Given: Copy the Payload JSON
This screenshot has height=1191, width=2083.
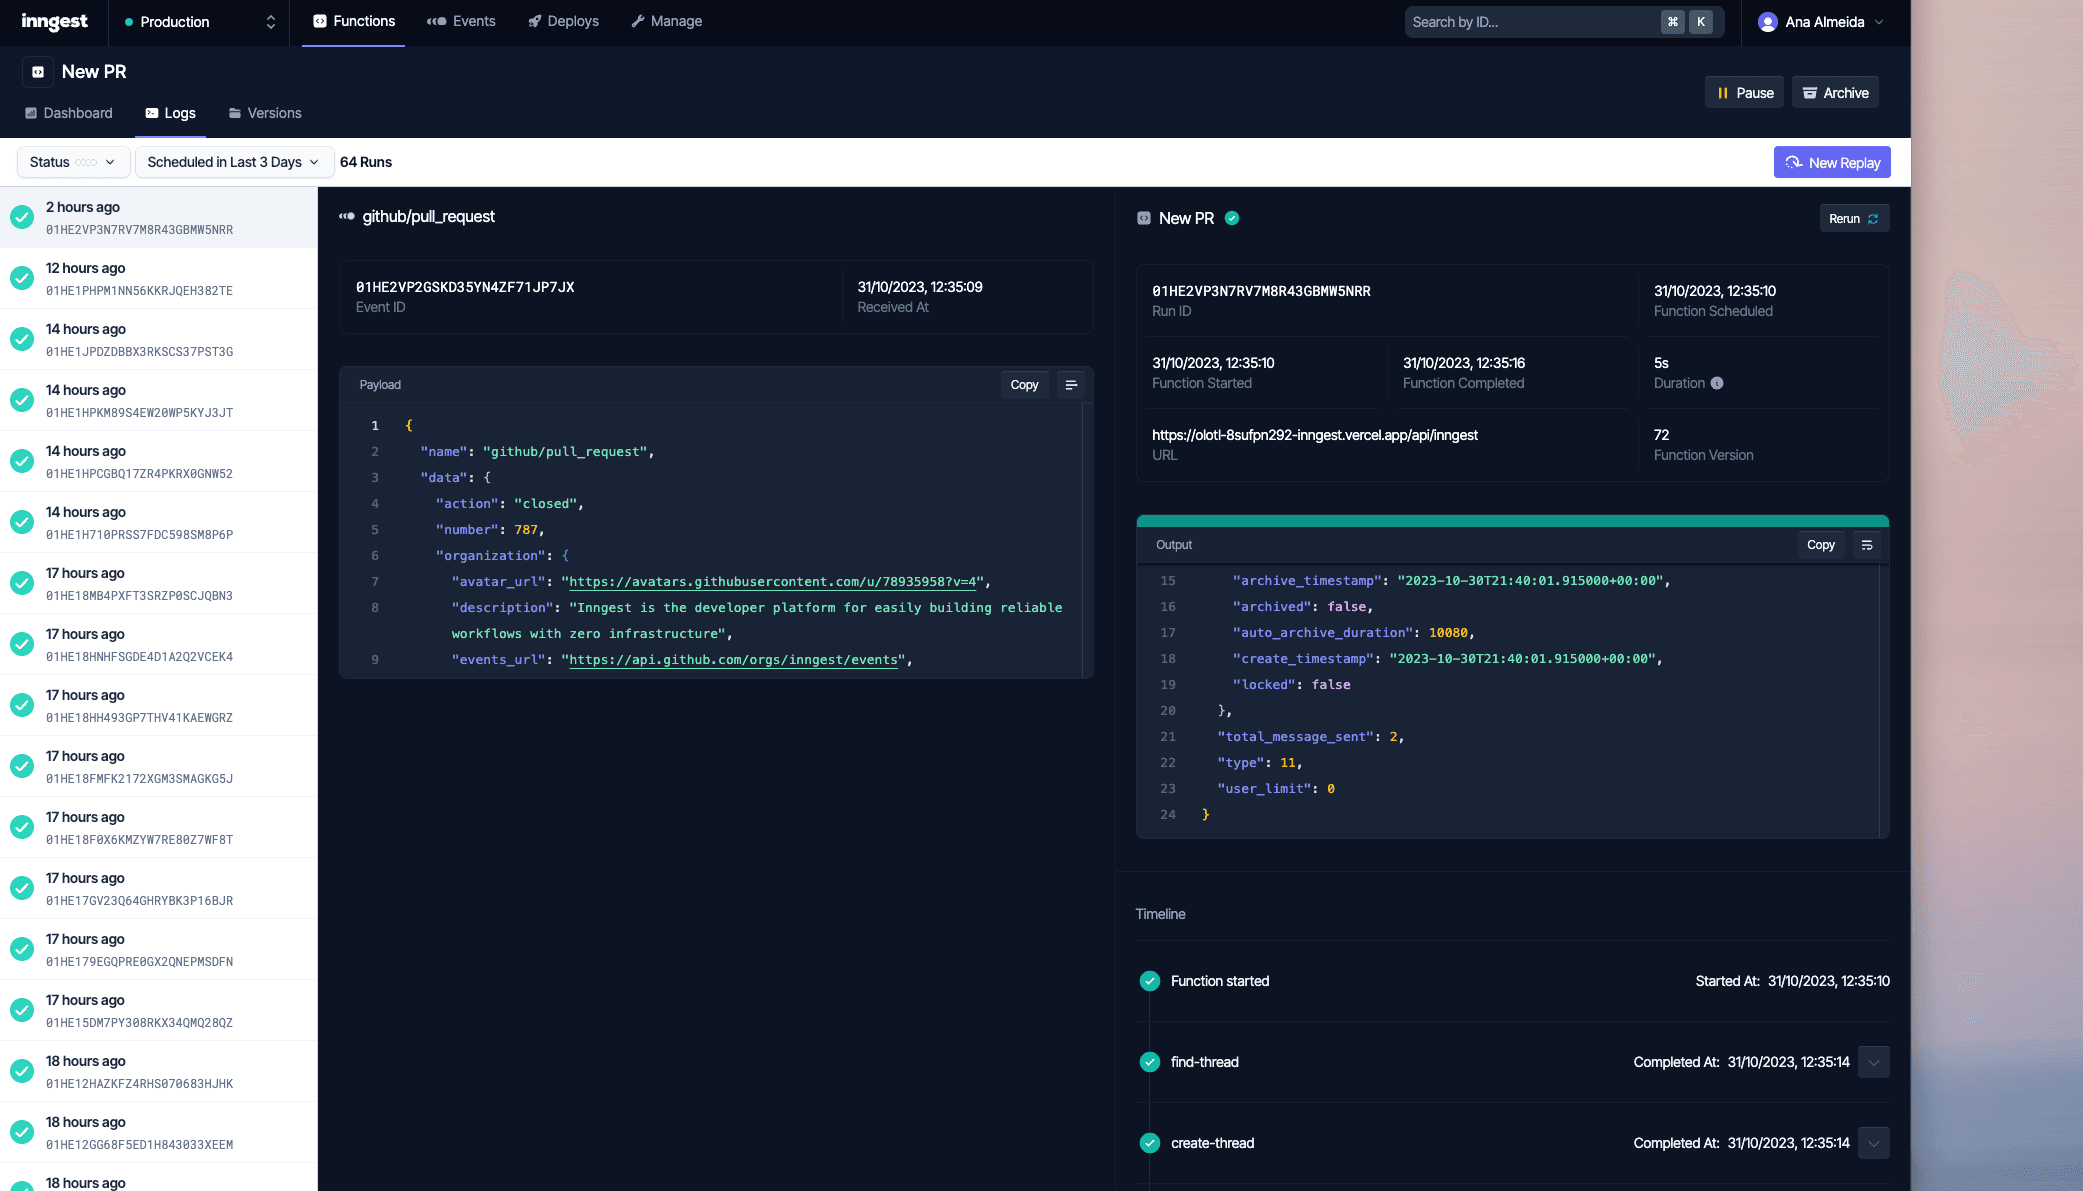Looking at the screenshot, I should [x=1024, y=385].
